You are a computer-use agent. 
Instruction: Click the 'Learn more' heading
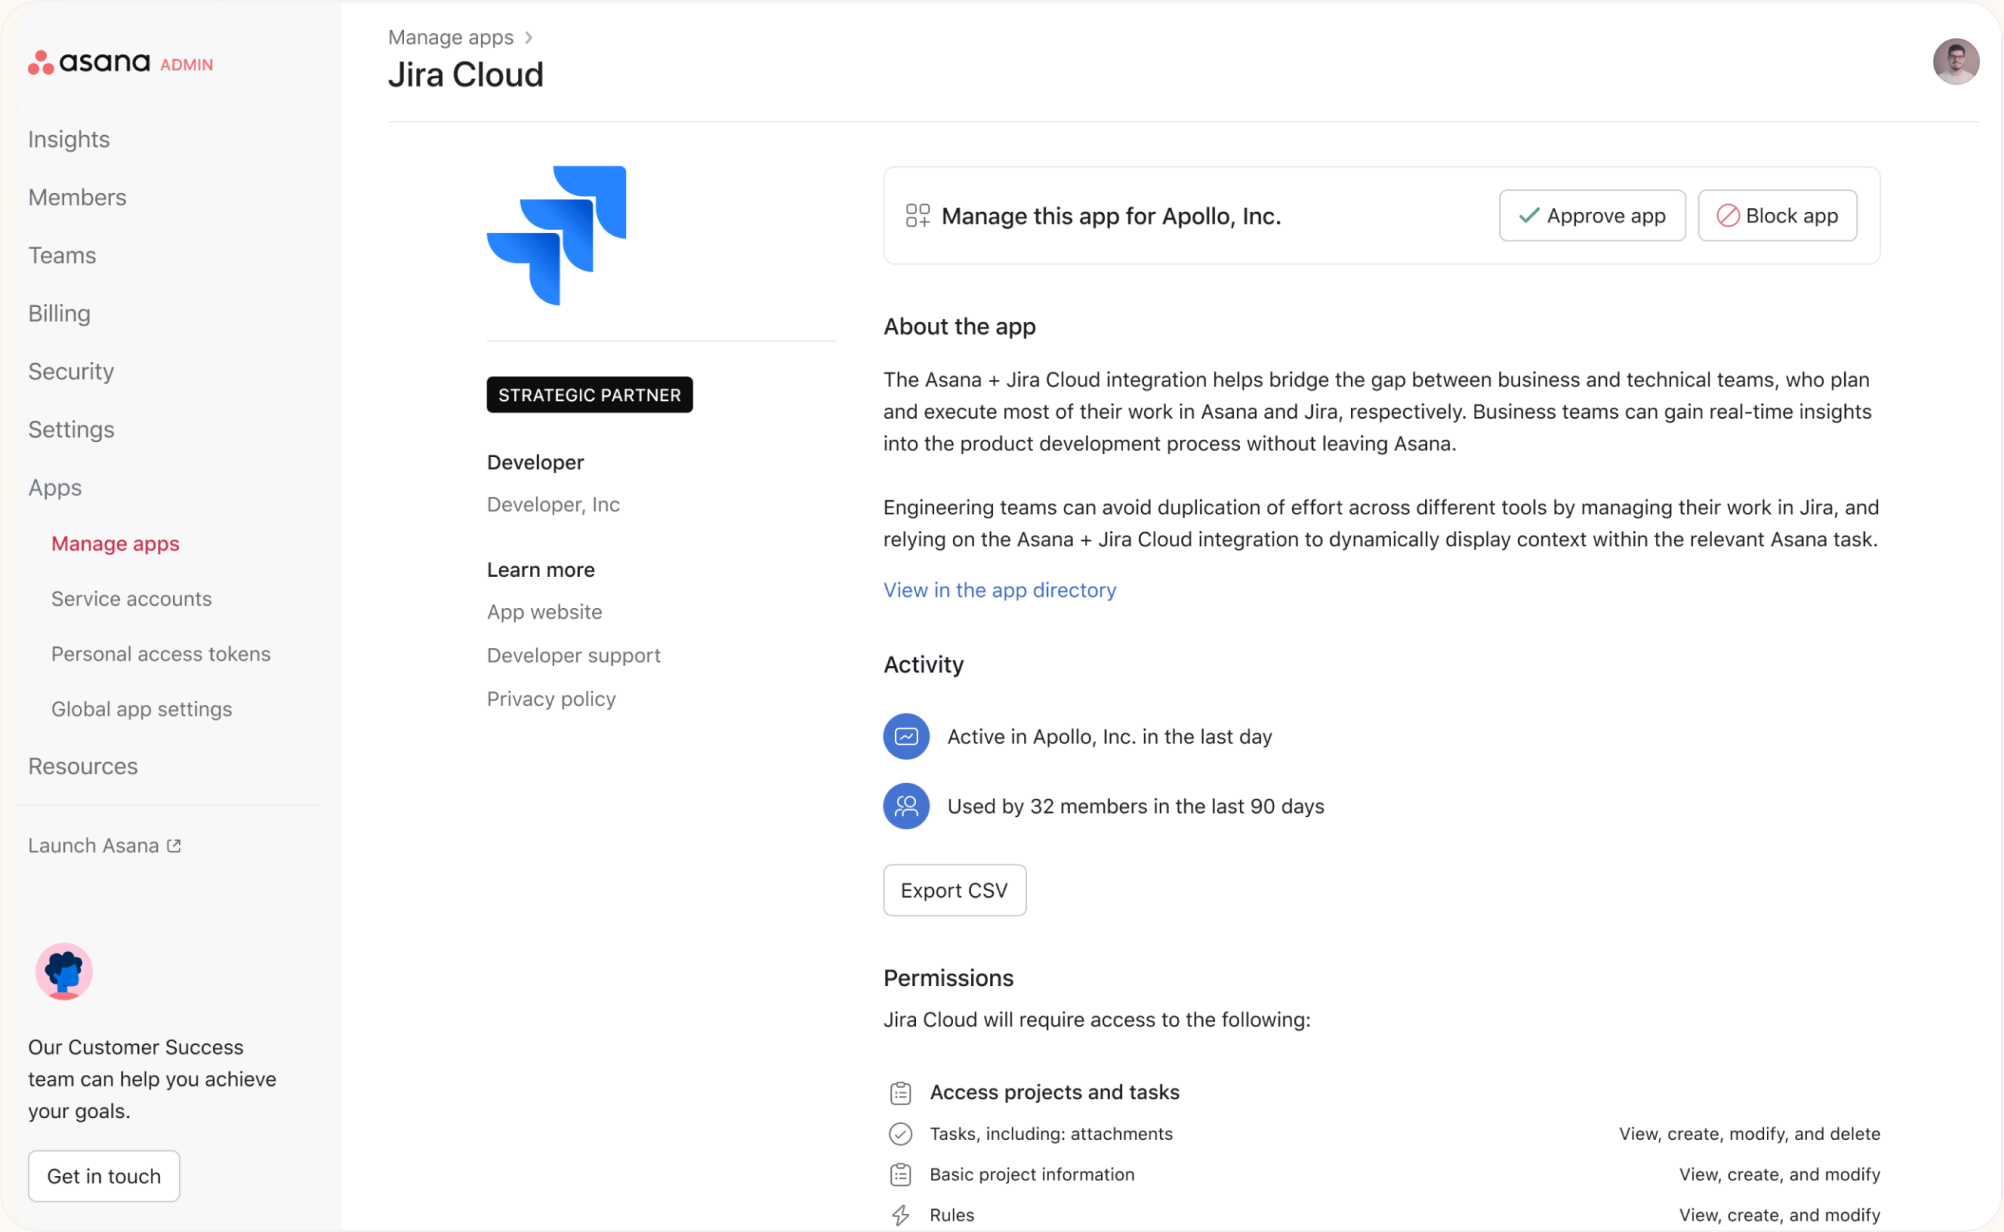tap(540, 570)
